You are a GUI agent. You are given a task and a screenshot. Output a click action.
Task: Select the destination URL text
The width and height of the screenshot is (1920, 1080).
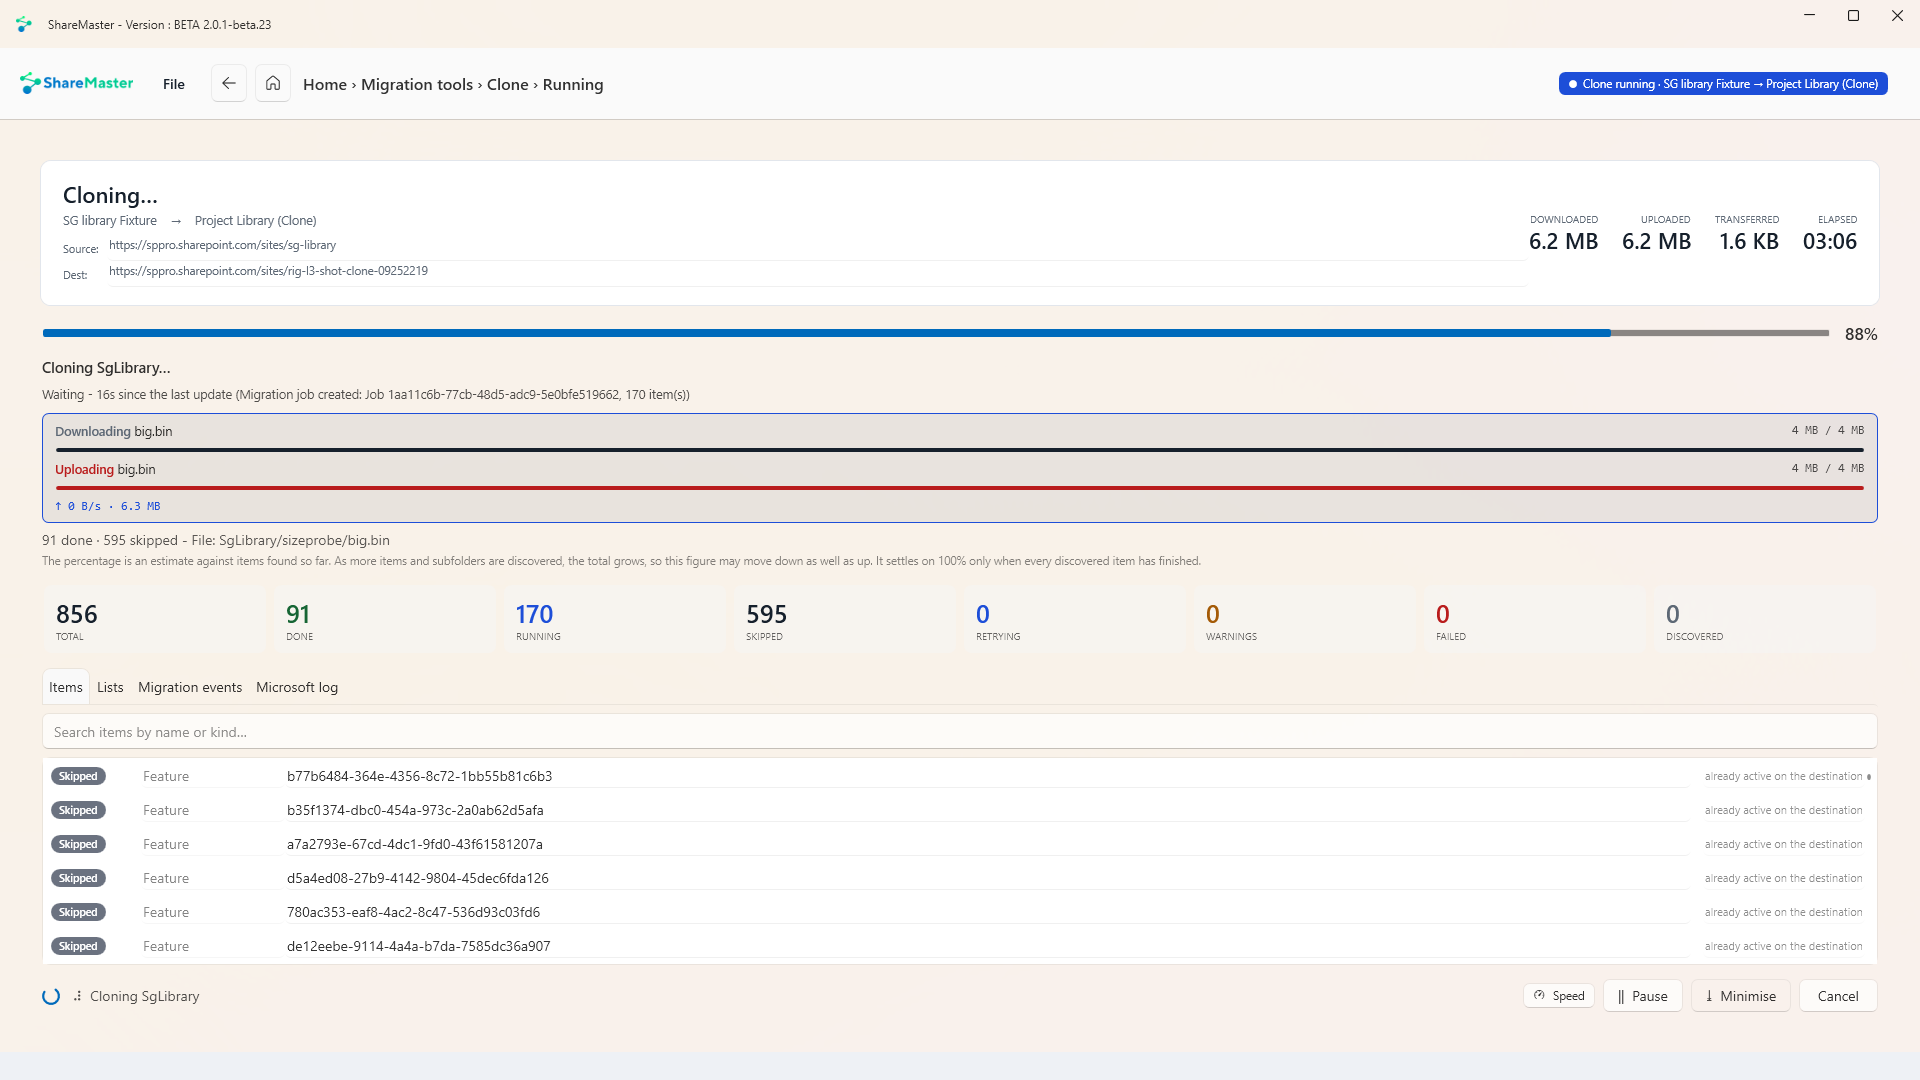(x=268, y=271)
